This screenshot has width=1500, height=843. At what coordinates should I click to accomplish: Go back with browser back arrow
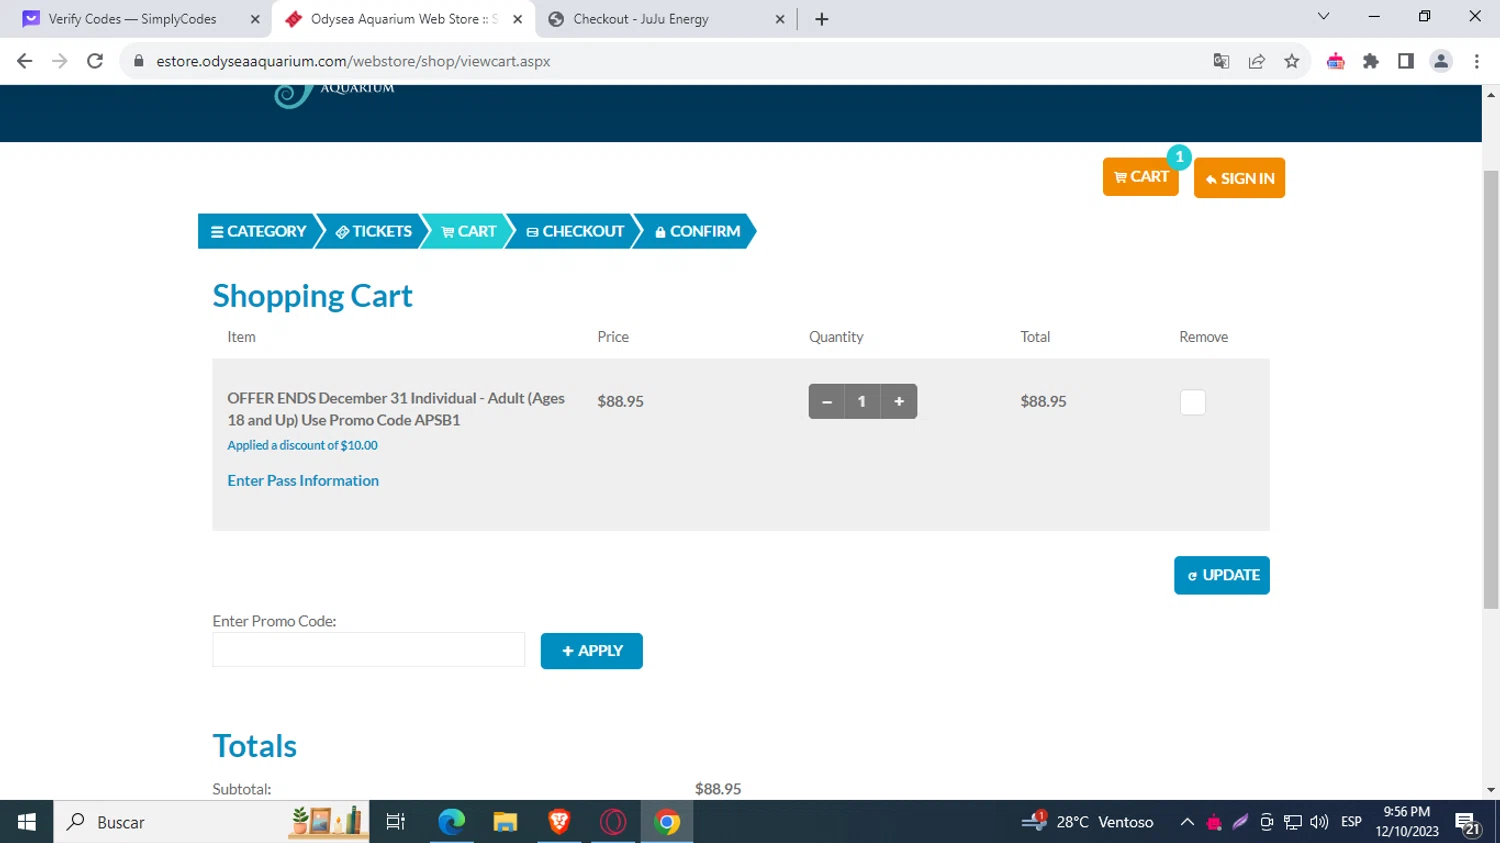24,61
